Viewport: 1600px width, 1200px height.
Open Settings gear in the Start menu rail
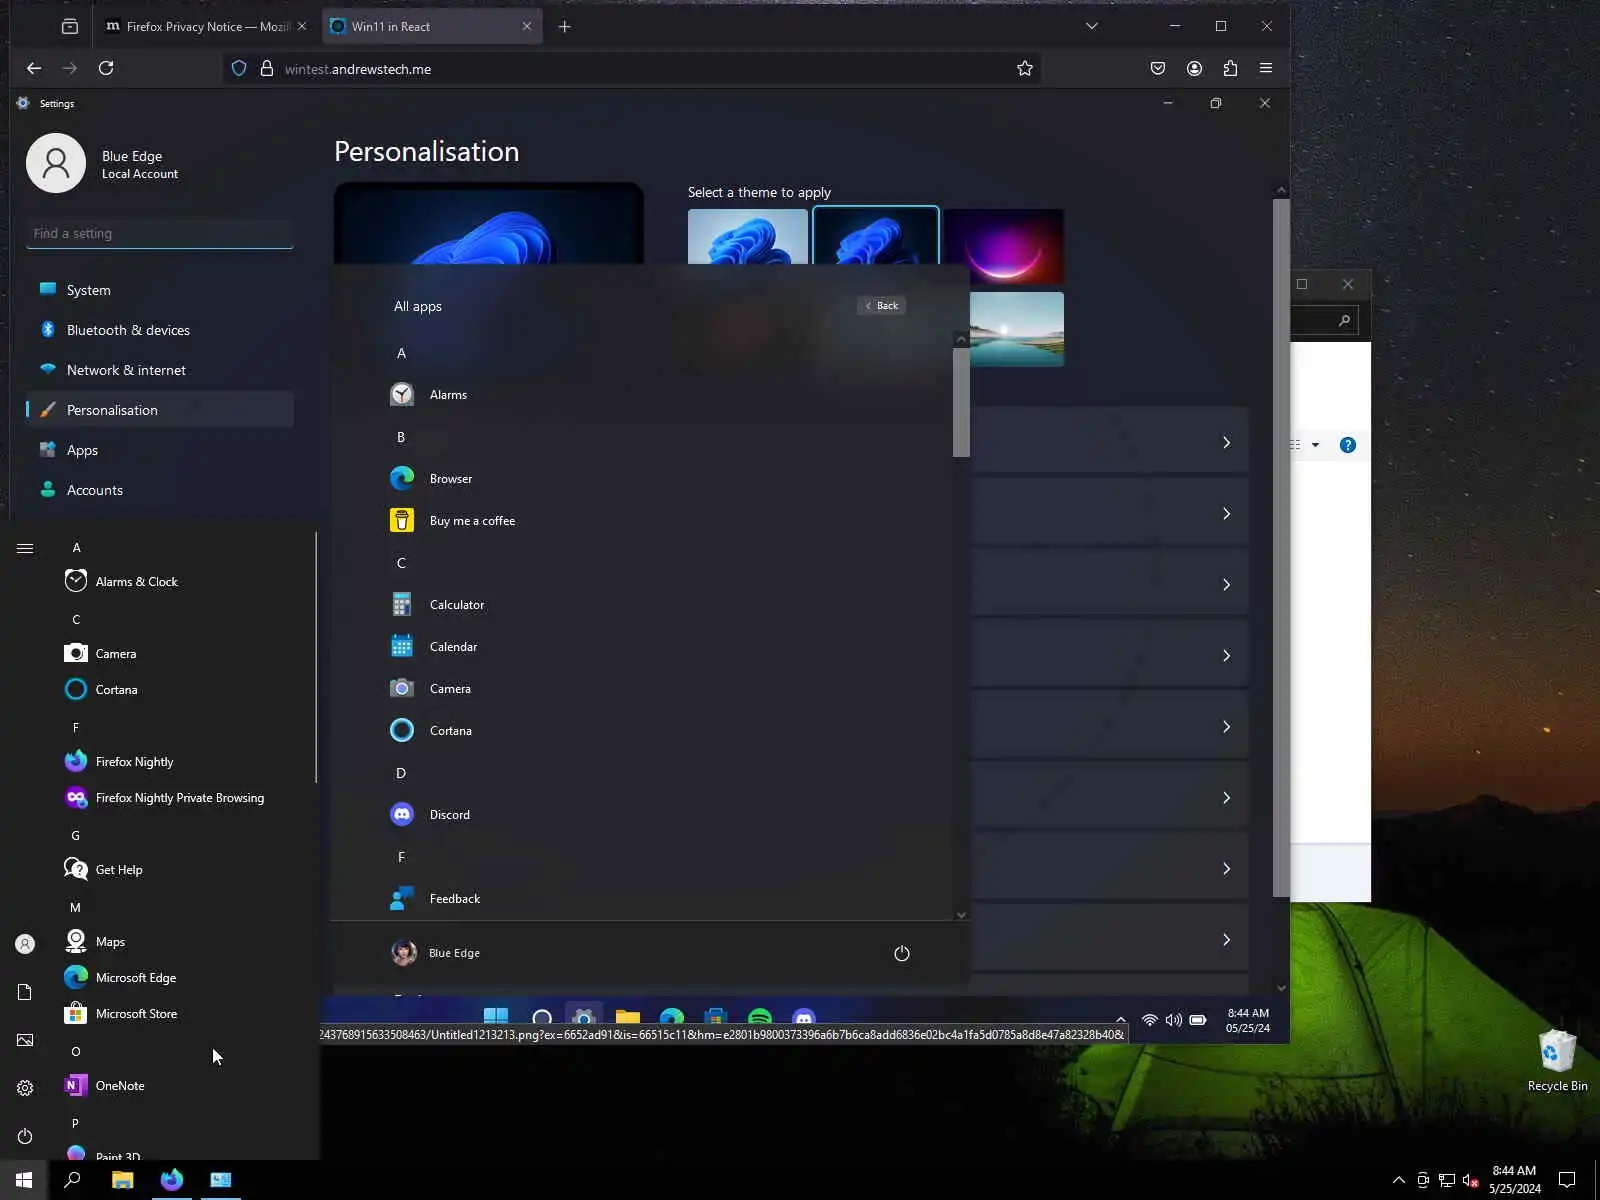pyautogui.click(x=25, y=1088)
